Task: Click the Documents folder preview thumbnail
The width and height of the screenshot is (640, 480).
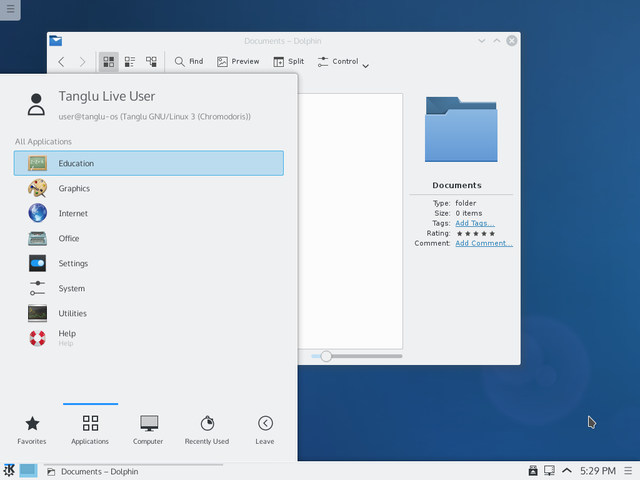Action: [x=461, y=129]
